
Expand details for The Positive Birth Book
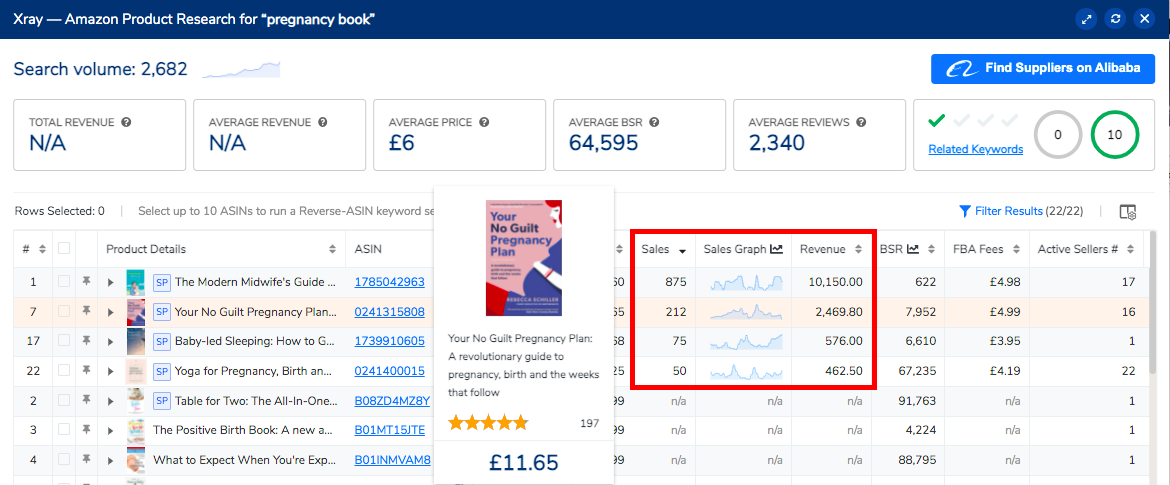pyautogui.click(x=111, y=431)
